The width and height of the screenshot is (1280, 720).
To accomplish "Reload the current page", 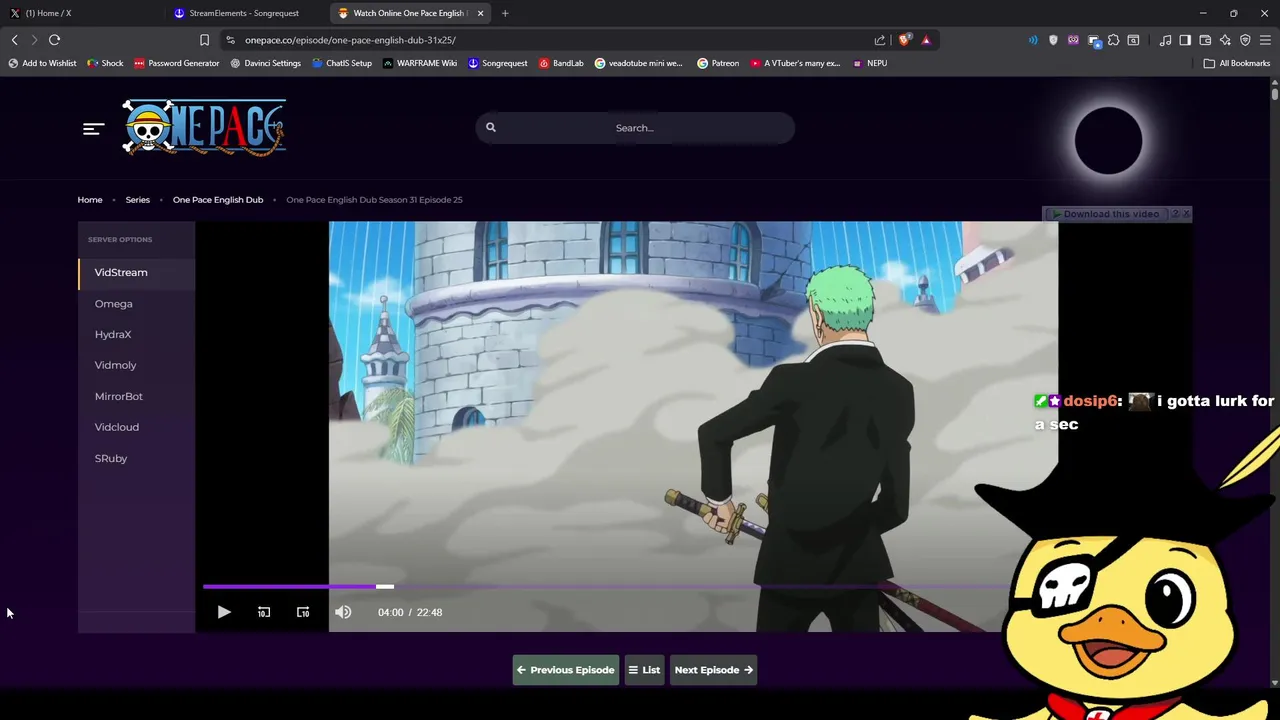I will 54,40.
